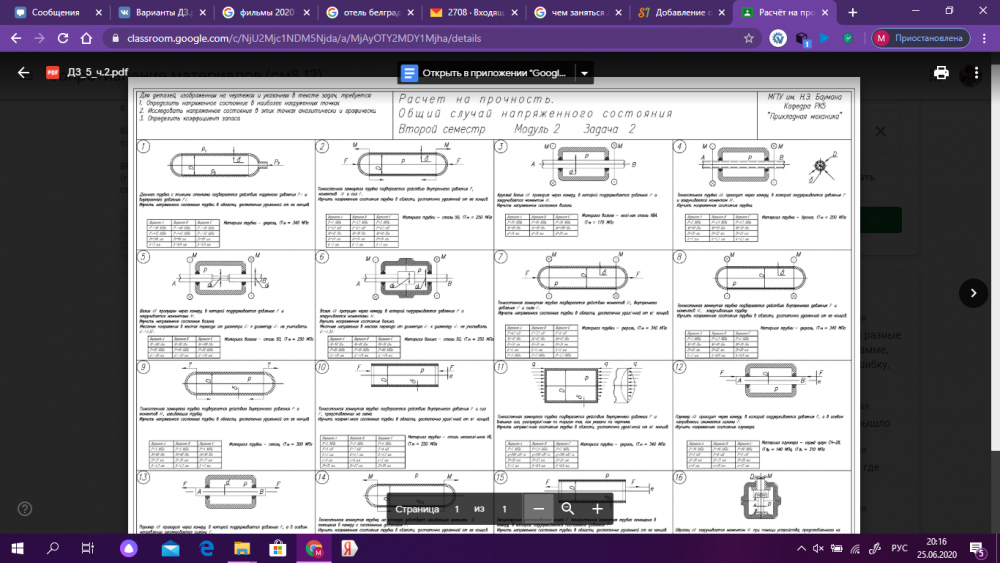The width and height of the screenshot is (1000, 563).
Task: Zoom in with the plus button
Action: pyautogui.click(x=597, y=509)
